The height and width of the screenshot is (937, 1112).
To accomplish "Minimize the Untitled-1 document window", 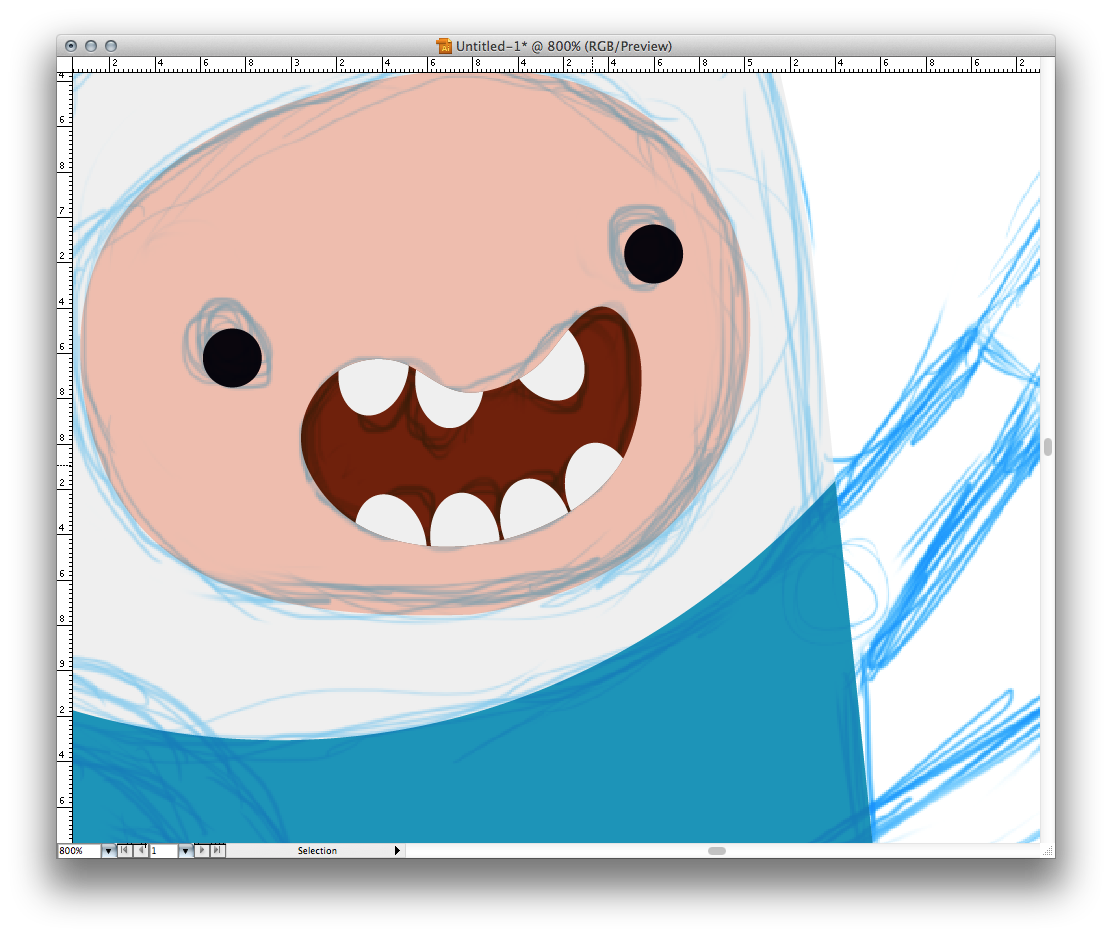I will click(x=91, y=46).
